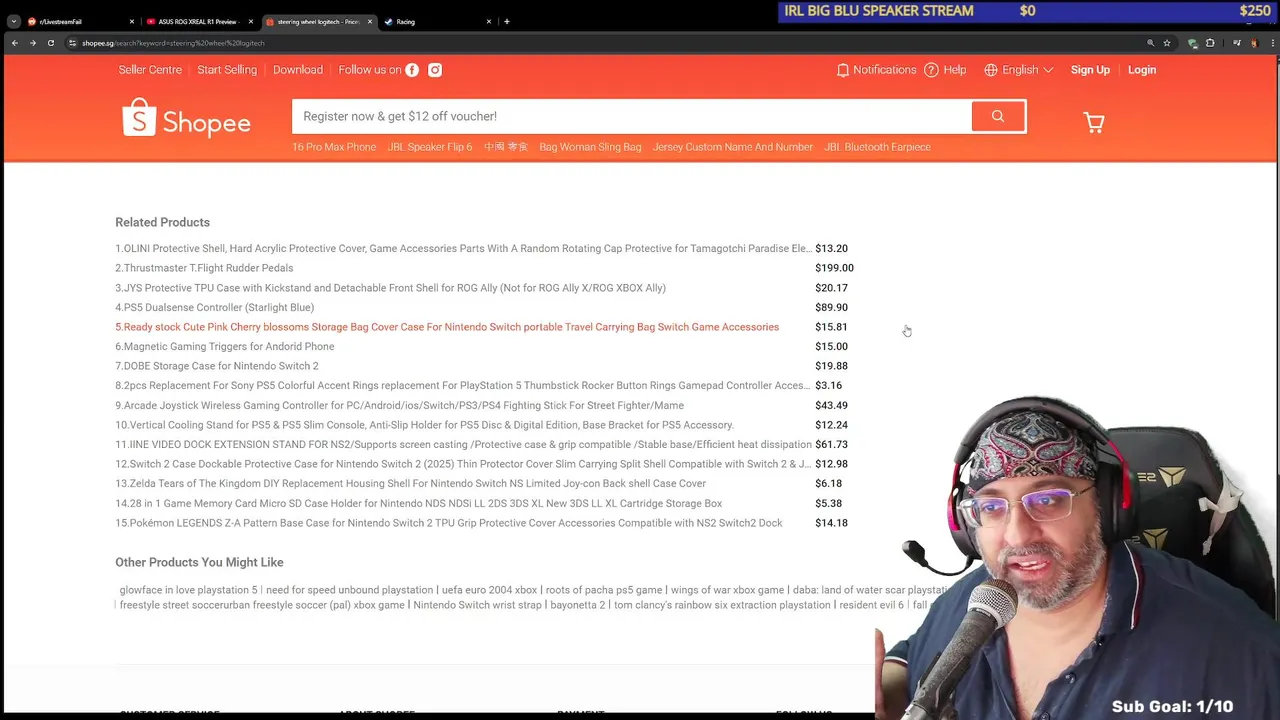Select JBL Speaker Flip 6 suggestion
Screen dimensions: 1280x720
(x=430, y=147)
